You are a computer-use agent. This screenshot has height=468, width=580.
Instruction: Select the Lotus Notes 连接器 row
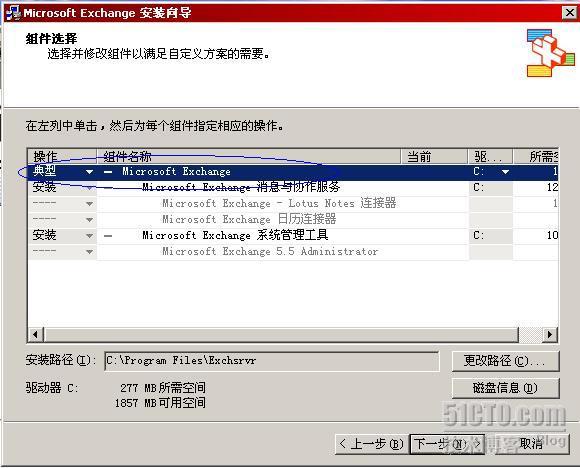293,204
